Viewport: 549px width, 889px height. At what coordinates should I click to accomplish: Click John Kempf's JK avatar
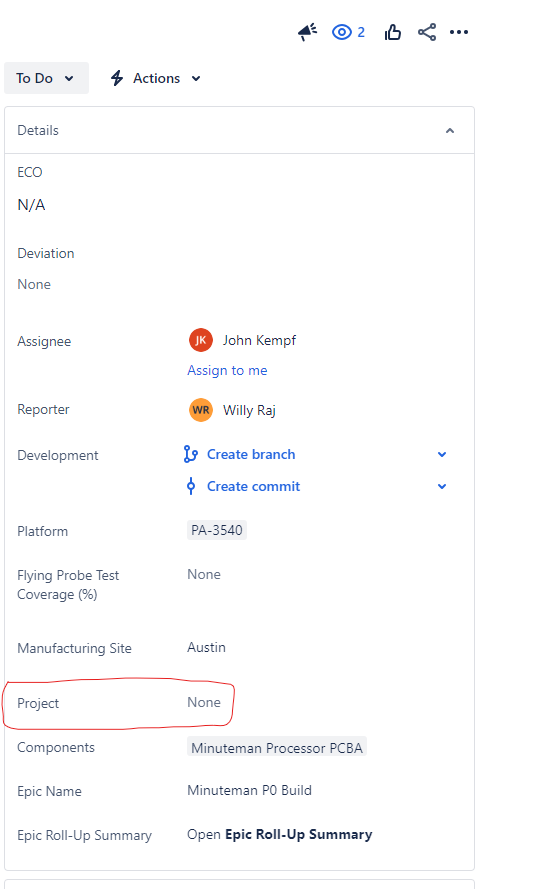click(201, 340)
